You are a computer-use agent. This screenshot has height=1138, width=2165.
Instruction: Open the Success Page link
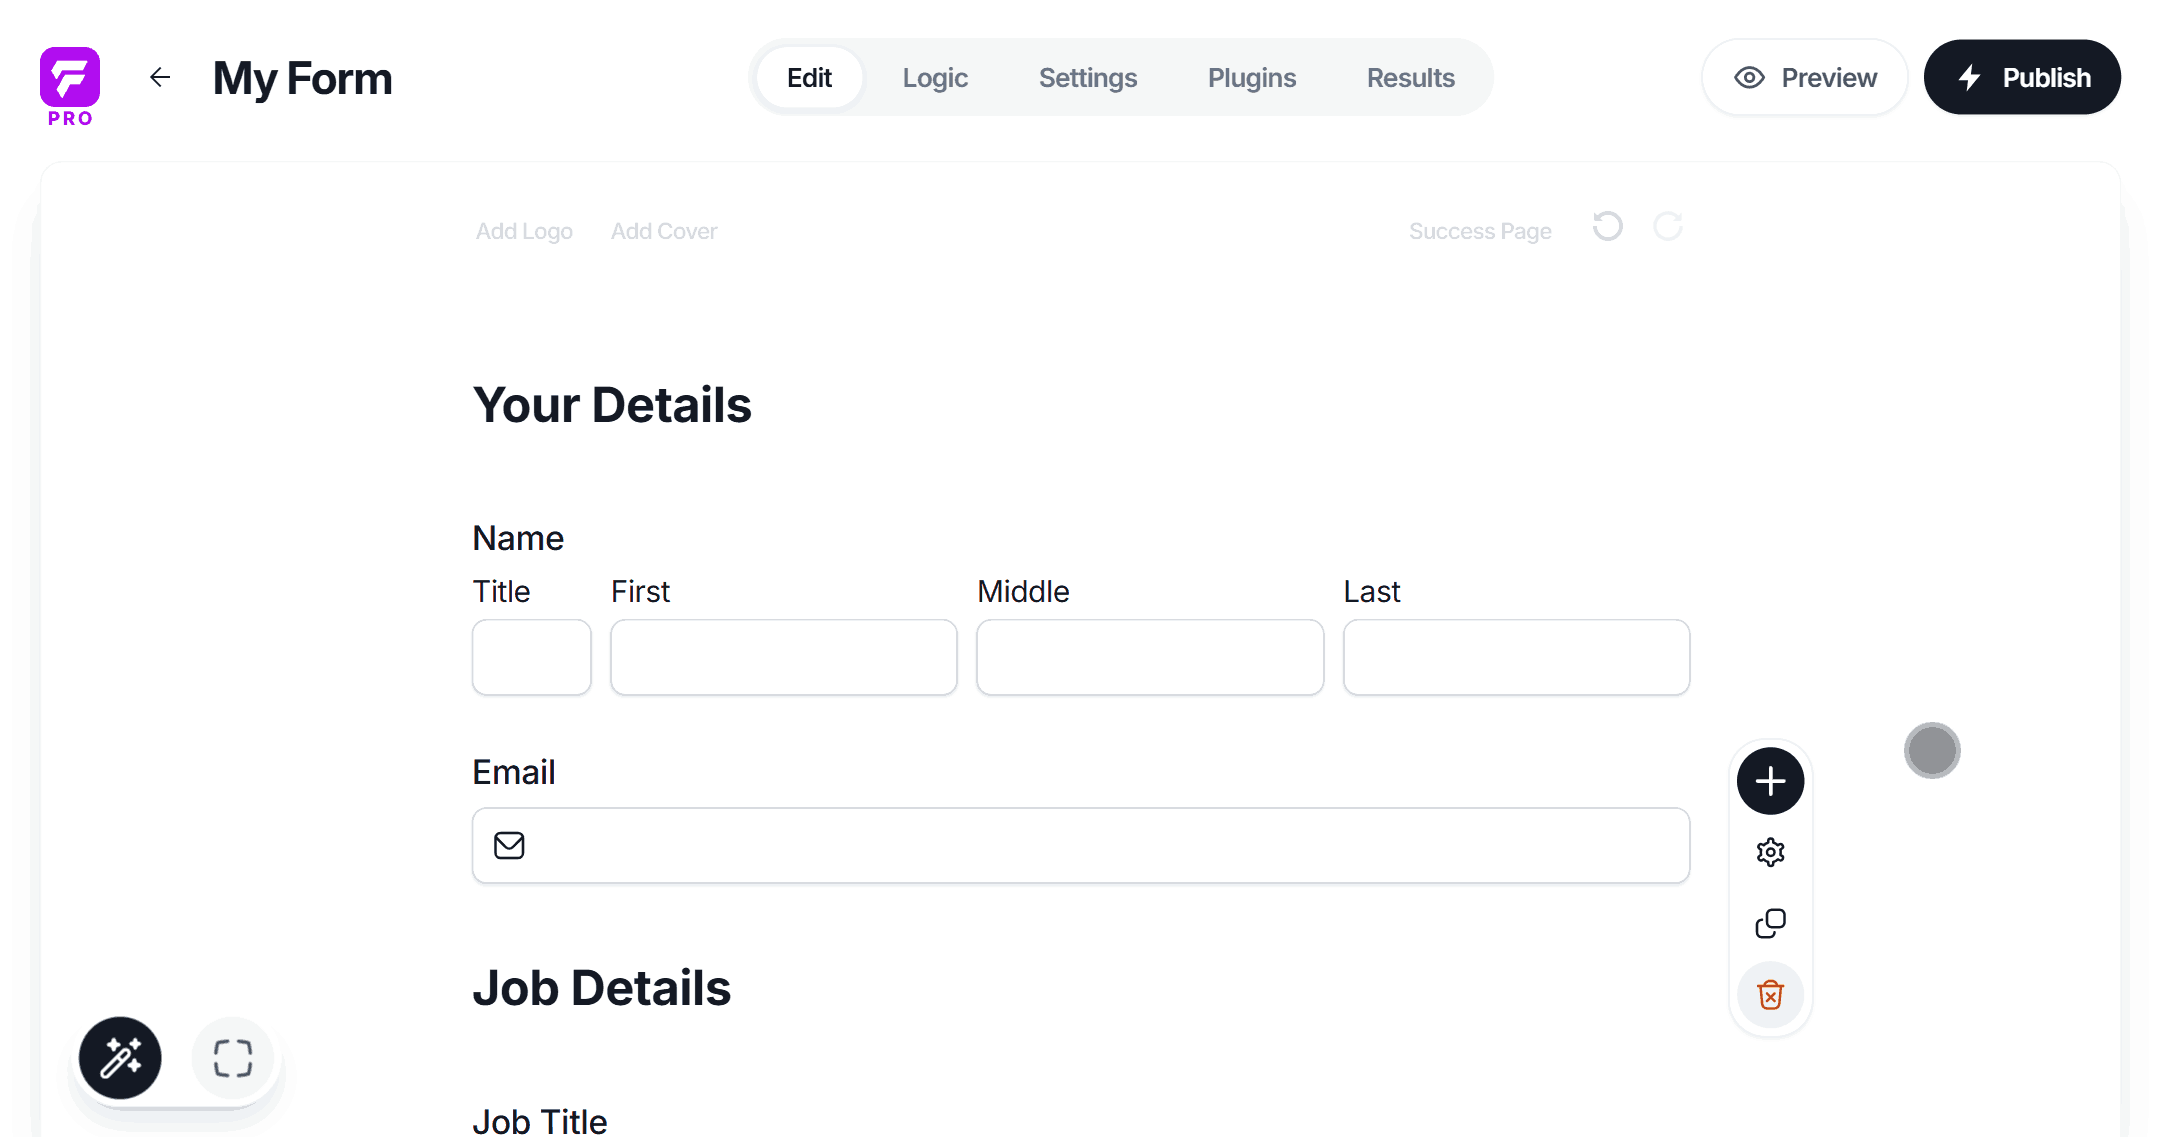(x=1480, y=231)
